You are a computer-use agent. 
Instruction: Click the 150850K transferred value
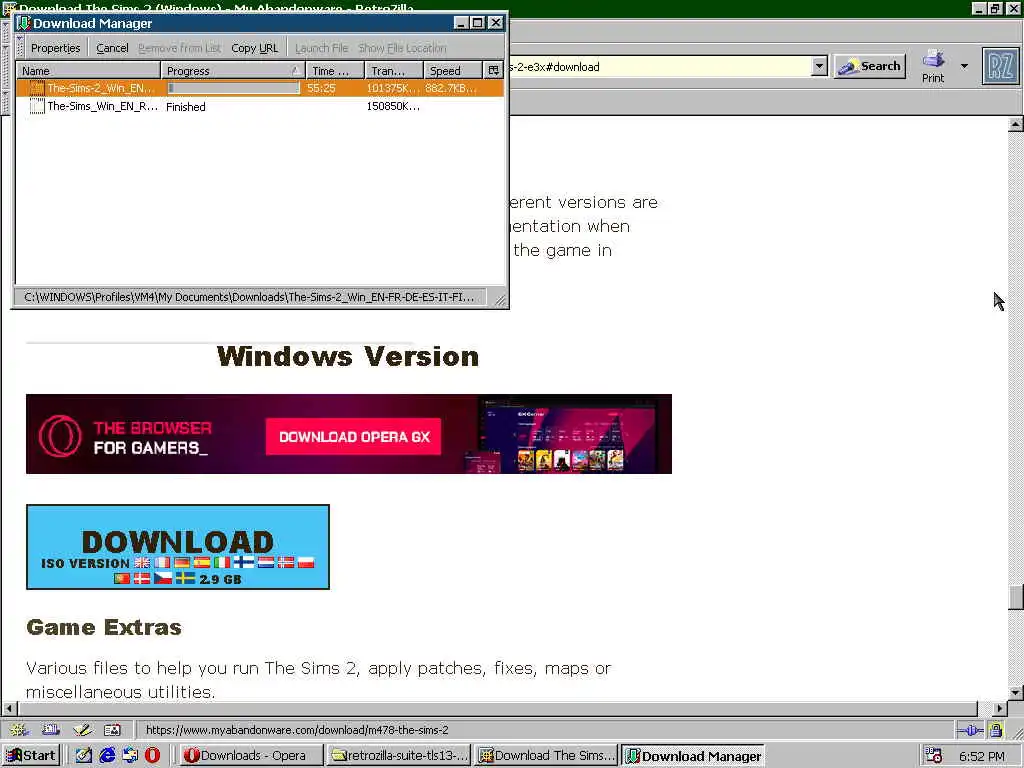pyautogui.click(x=392, y=106)
